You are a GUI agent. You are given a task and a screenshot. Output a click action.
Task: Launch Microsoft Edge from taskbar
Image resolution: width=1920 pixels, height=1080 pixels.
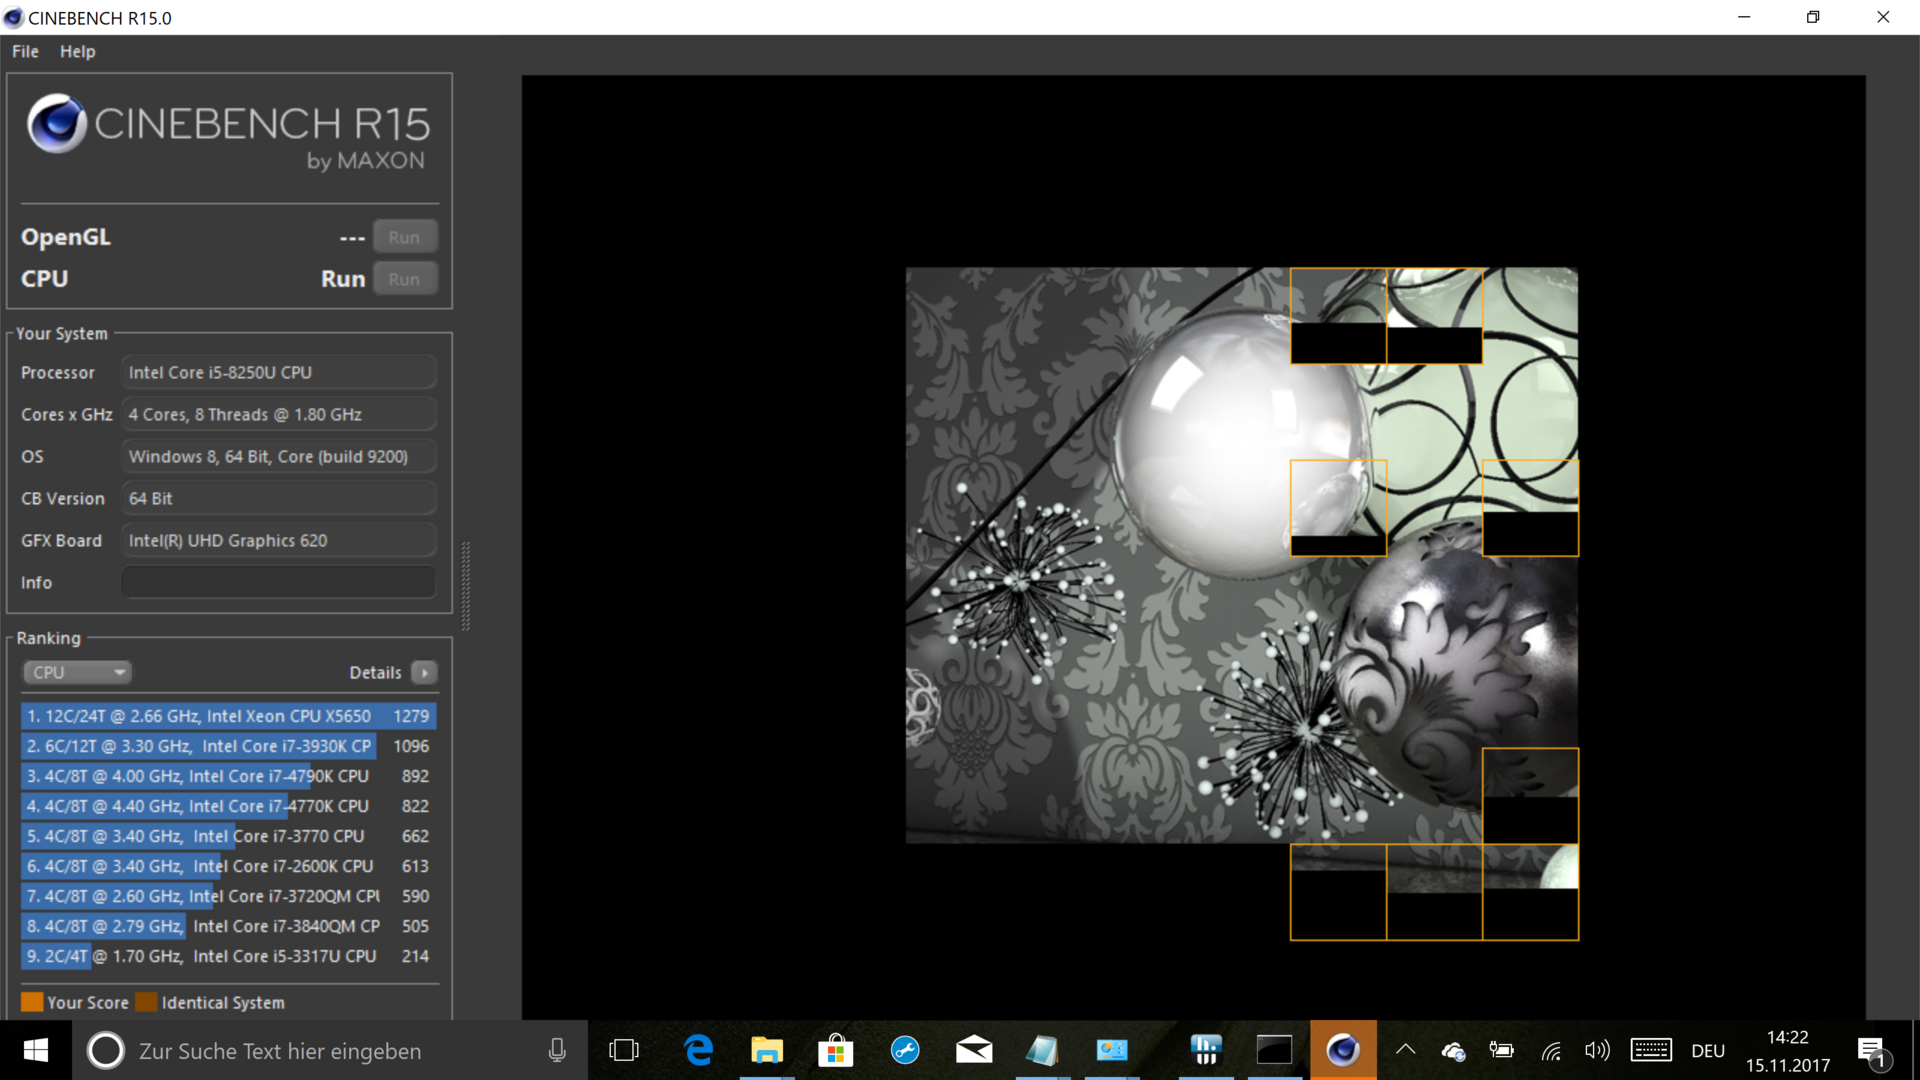(x=698, y=1050)
